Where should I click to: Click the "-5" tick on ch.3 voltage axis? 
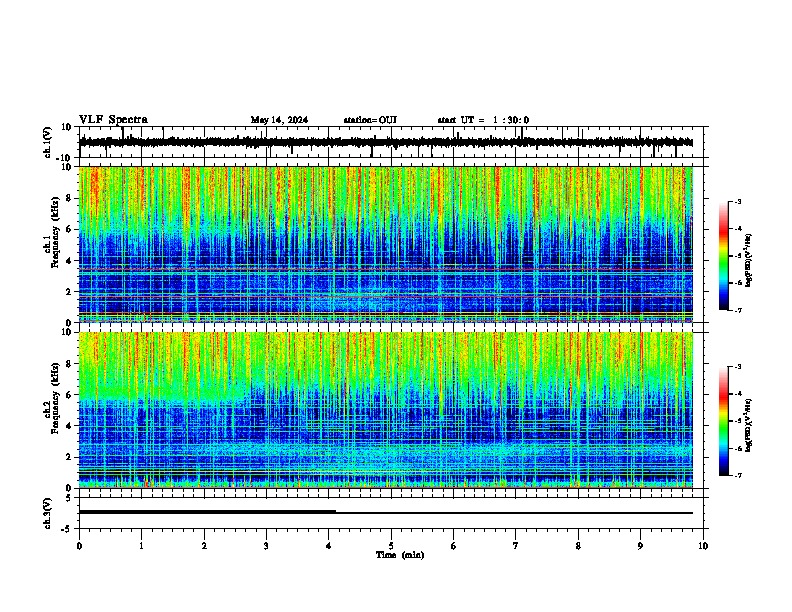point(67,529)
